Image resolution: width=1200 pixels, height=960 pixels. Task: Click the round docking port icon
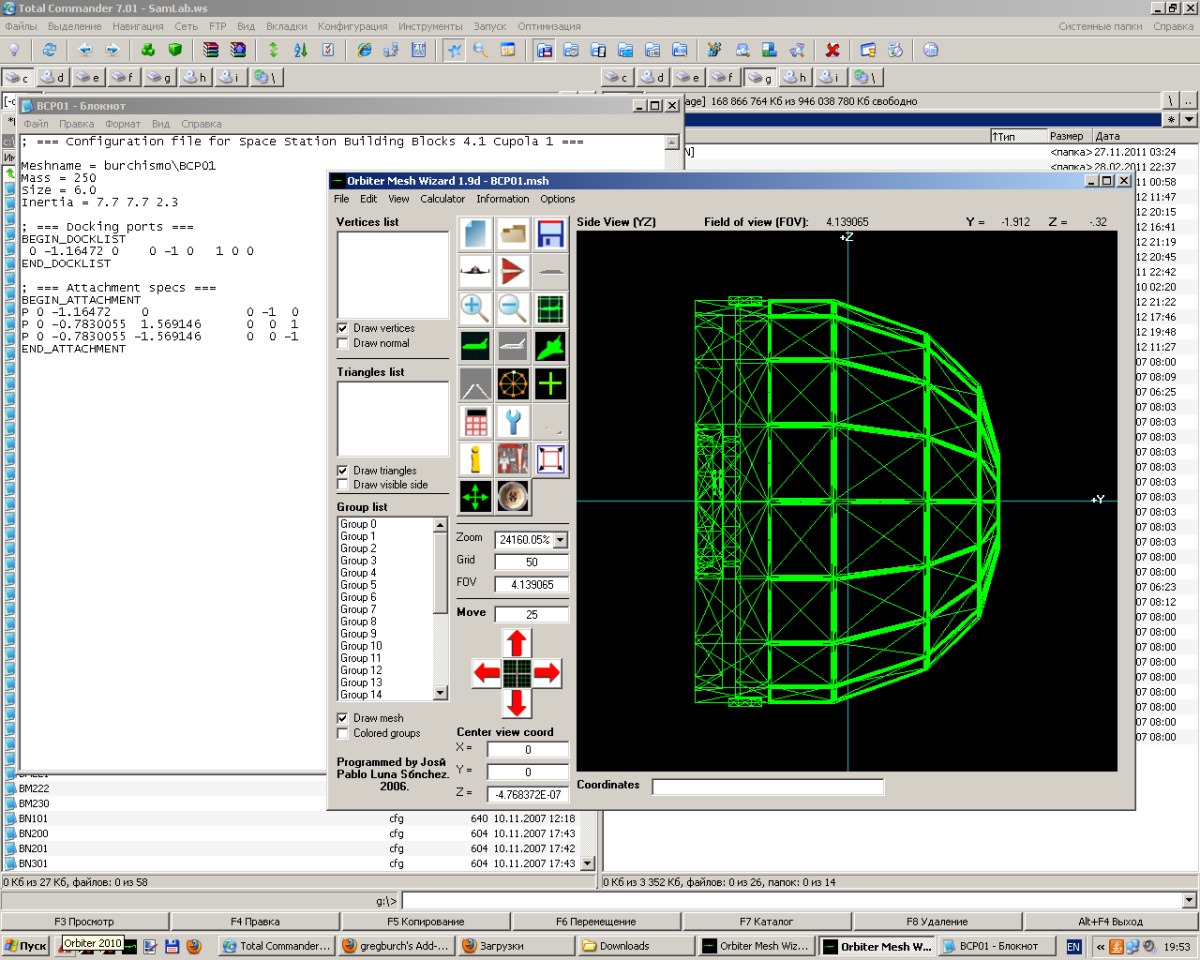click(513, 497)
